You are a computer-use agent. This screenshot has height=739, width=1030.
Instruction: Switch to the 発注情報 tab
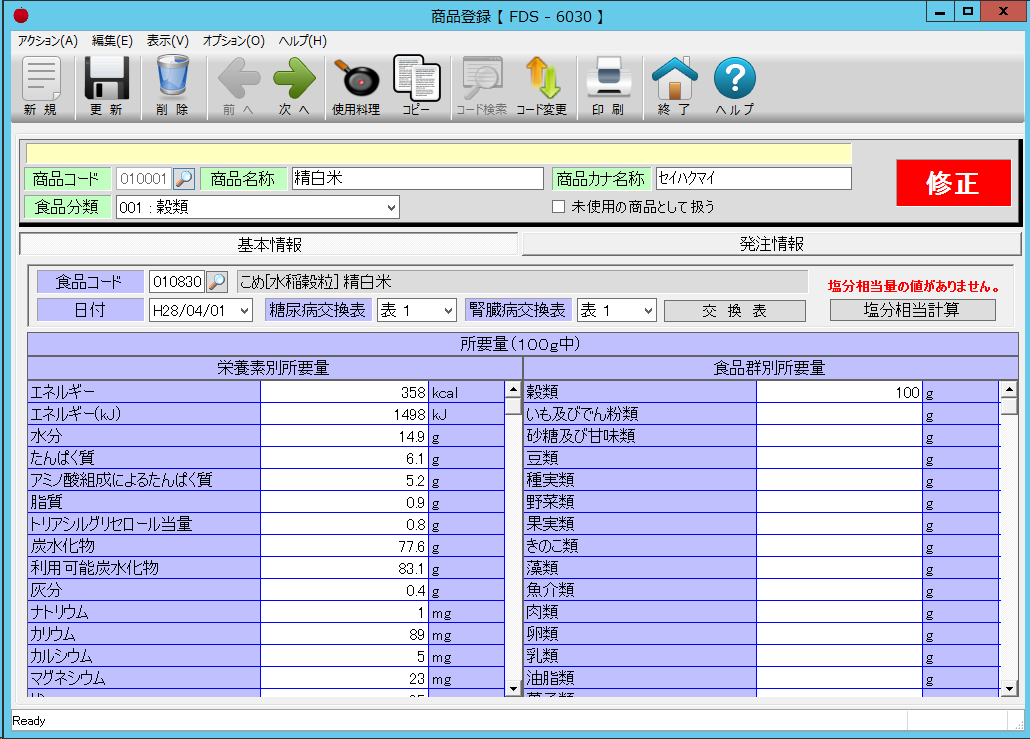tap(771, 244)
